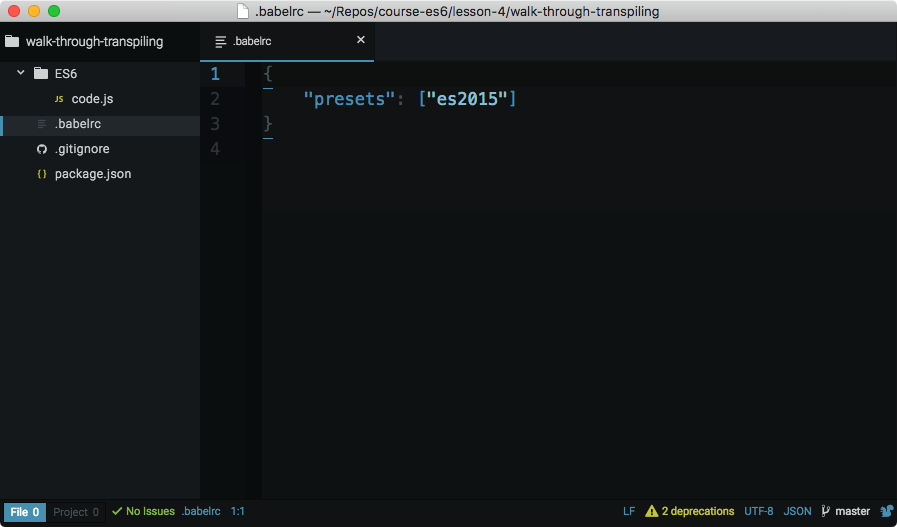
Task: Open the LF line ending selector
Action: pyautogui.click(x=629, y=511)
